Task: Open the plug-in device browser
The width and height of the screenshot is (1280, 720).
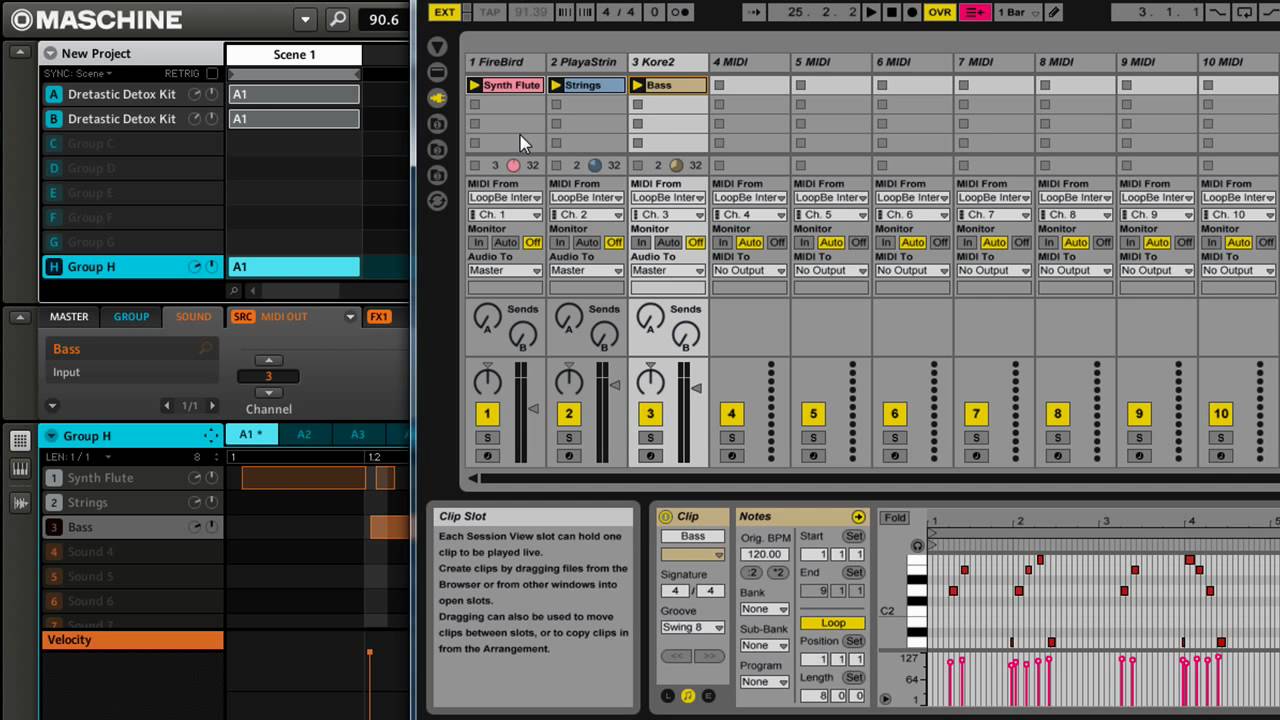Action: click(437, 98)
